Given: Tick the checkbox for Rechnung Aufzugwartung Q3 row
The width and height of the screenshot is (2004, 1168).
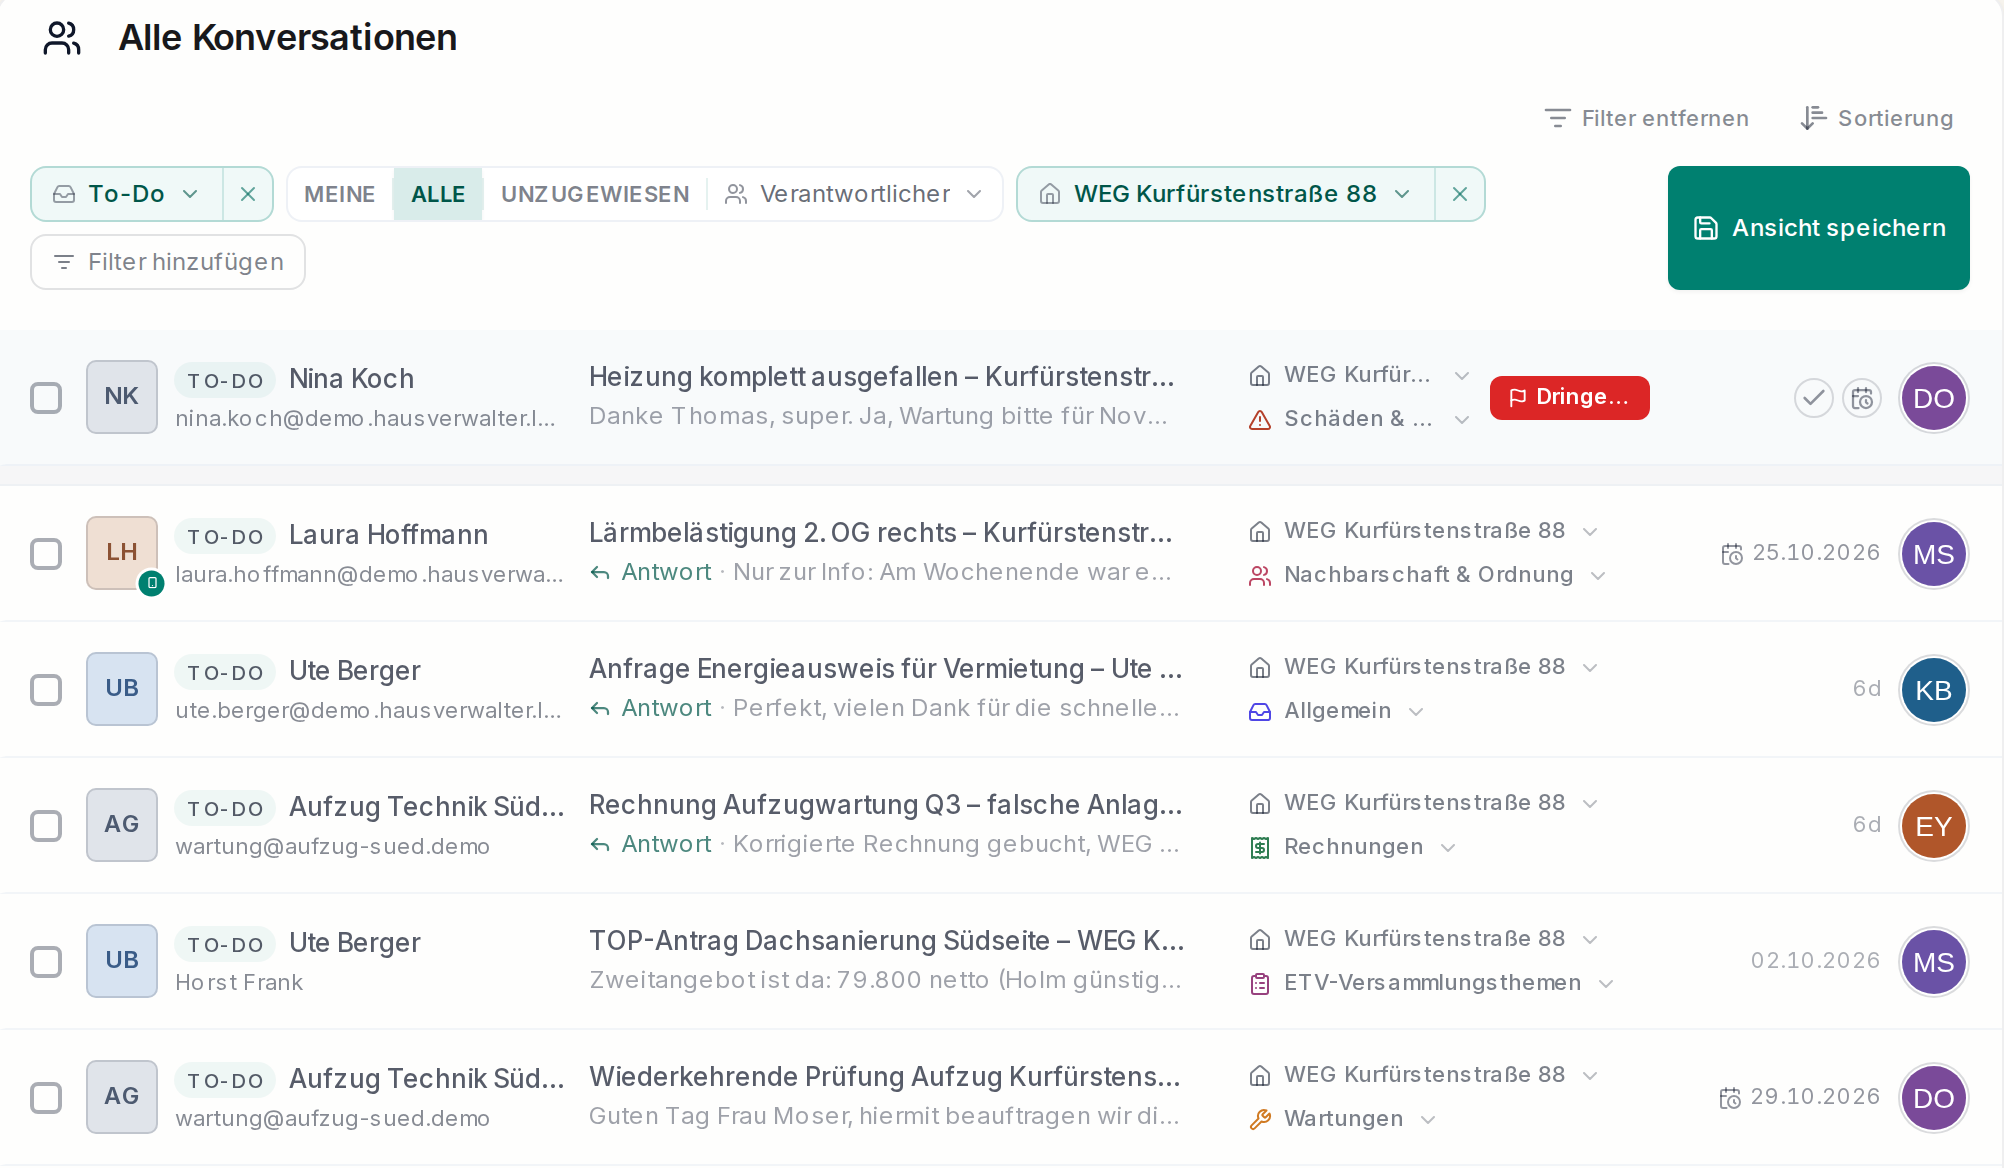Looking at the screenshot, I should [x=46, y=826].
